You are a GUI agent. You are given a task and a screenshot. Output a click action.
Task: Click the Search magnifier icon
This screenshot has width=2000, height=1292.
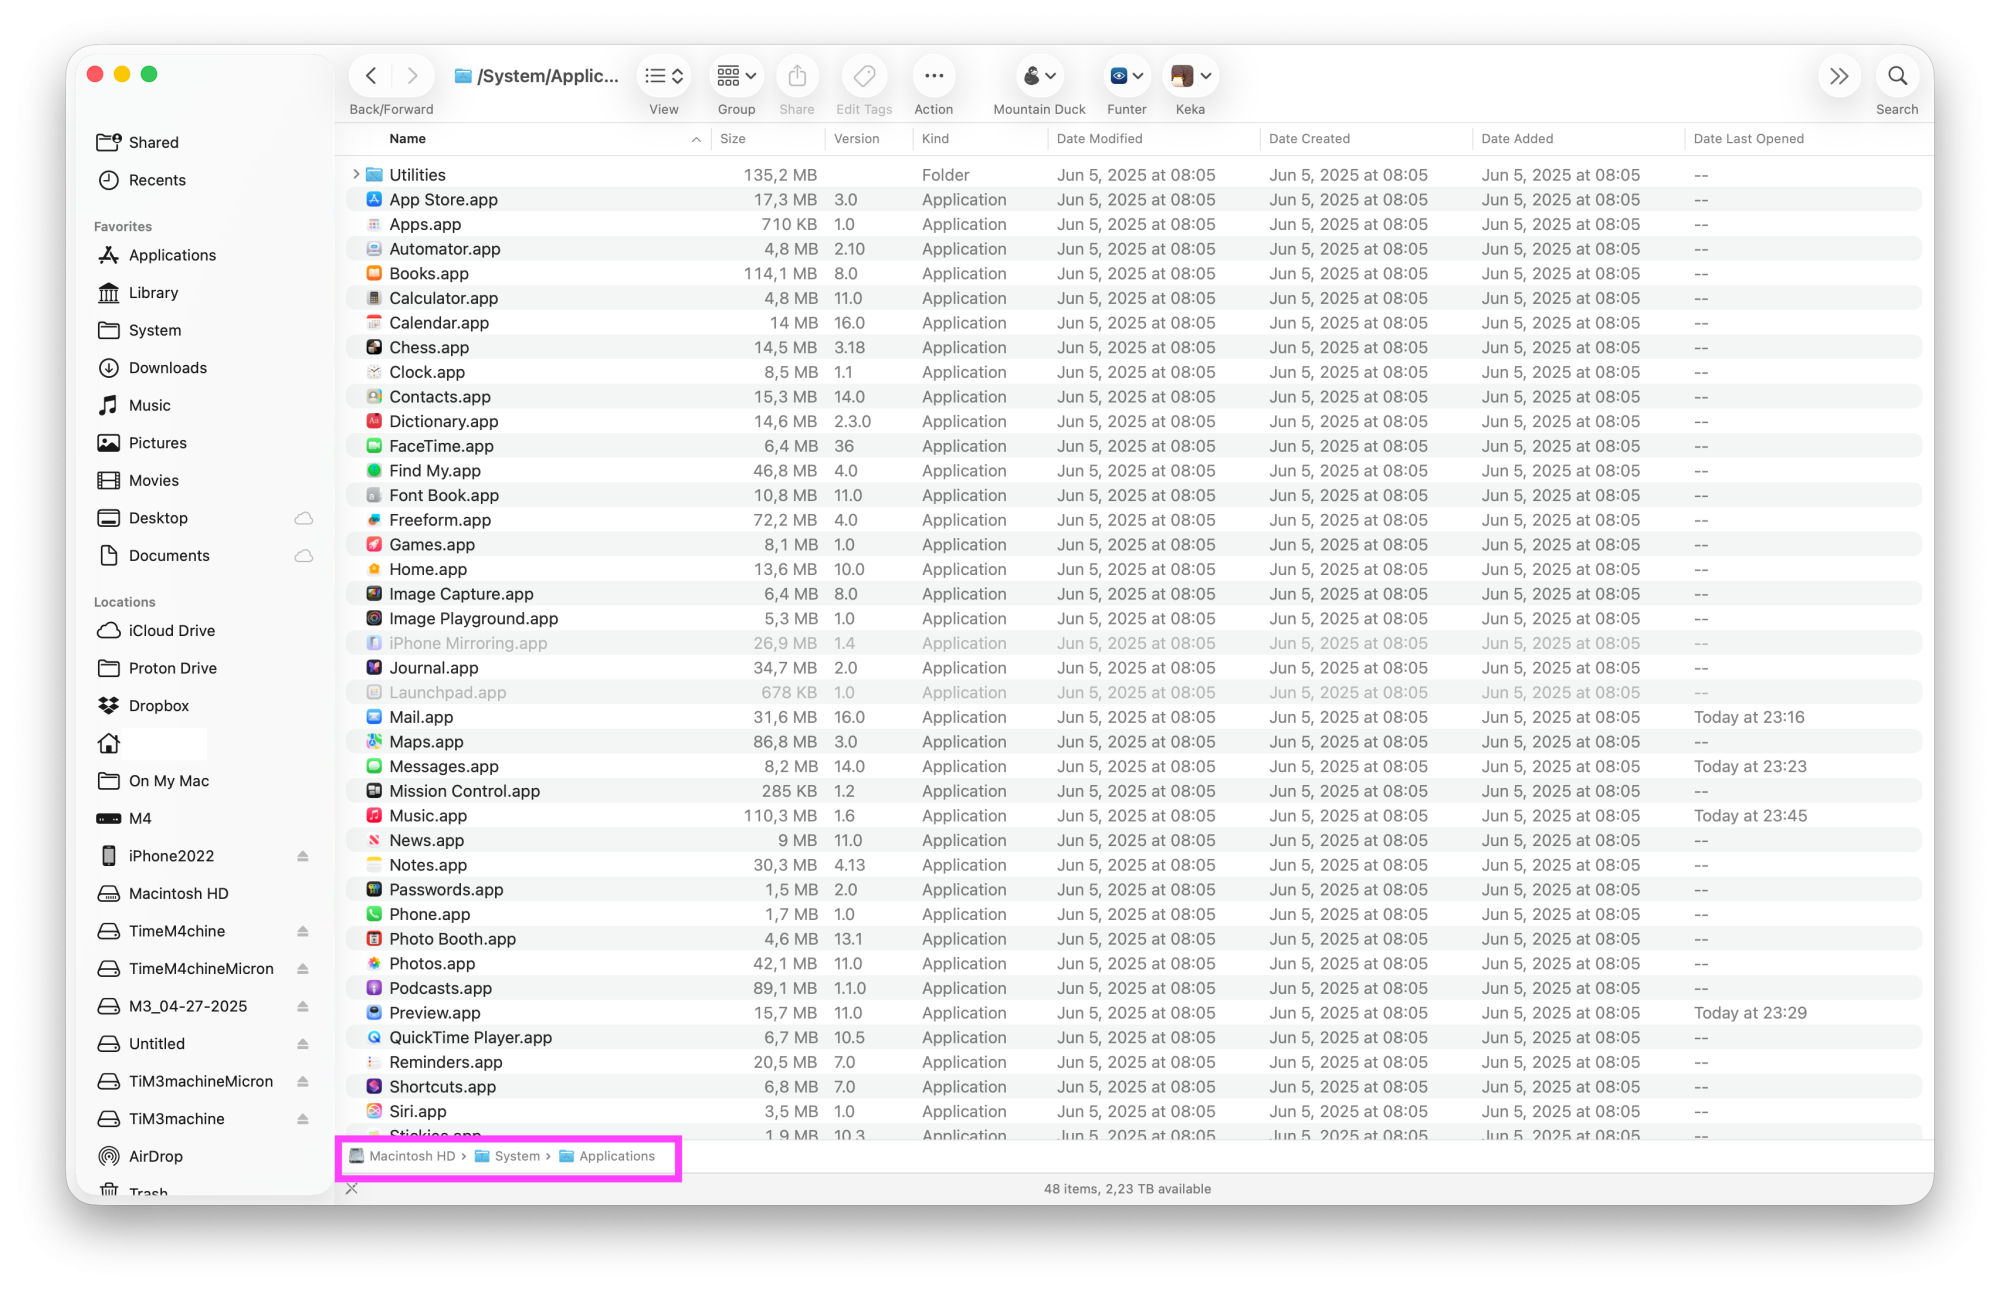tap(1896, 77)
